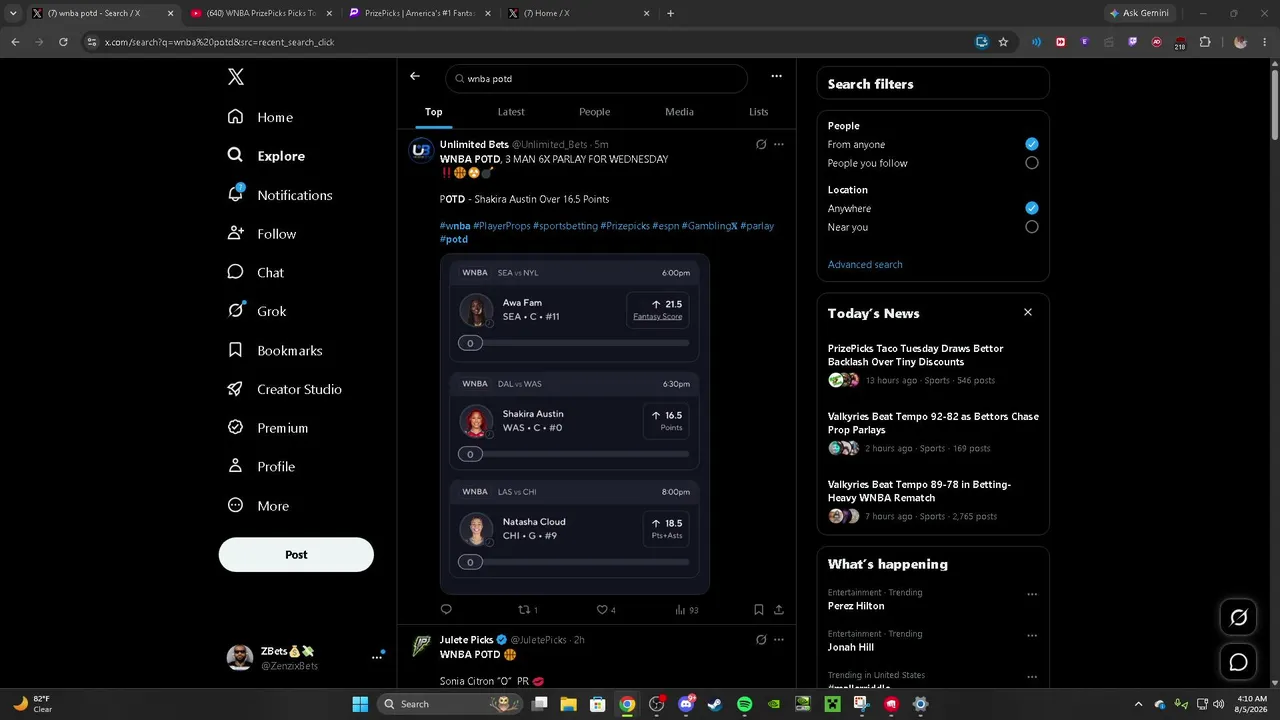This screenshot has width=1280, height=720.
Task: Open Notifications in the sidebar
Action: 280,195
